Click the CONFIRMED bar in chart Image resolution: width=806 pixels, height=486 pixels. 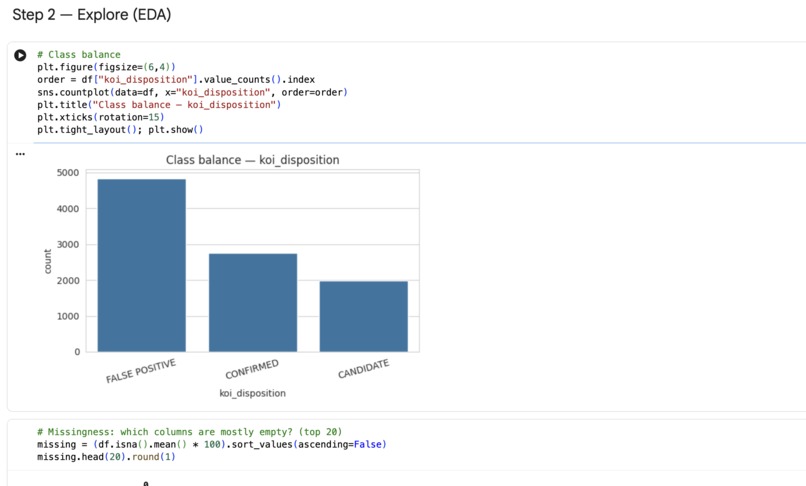[x=252, y=302]
